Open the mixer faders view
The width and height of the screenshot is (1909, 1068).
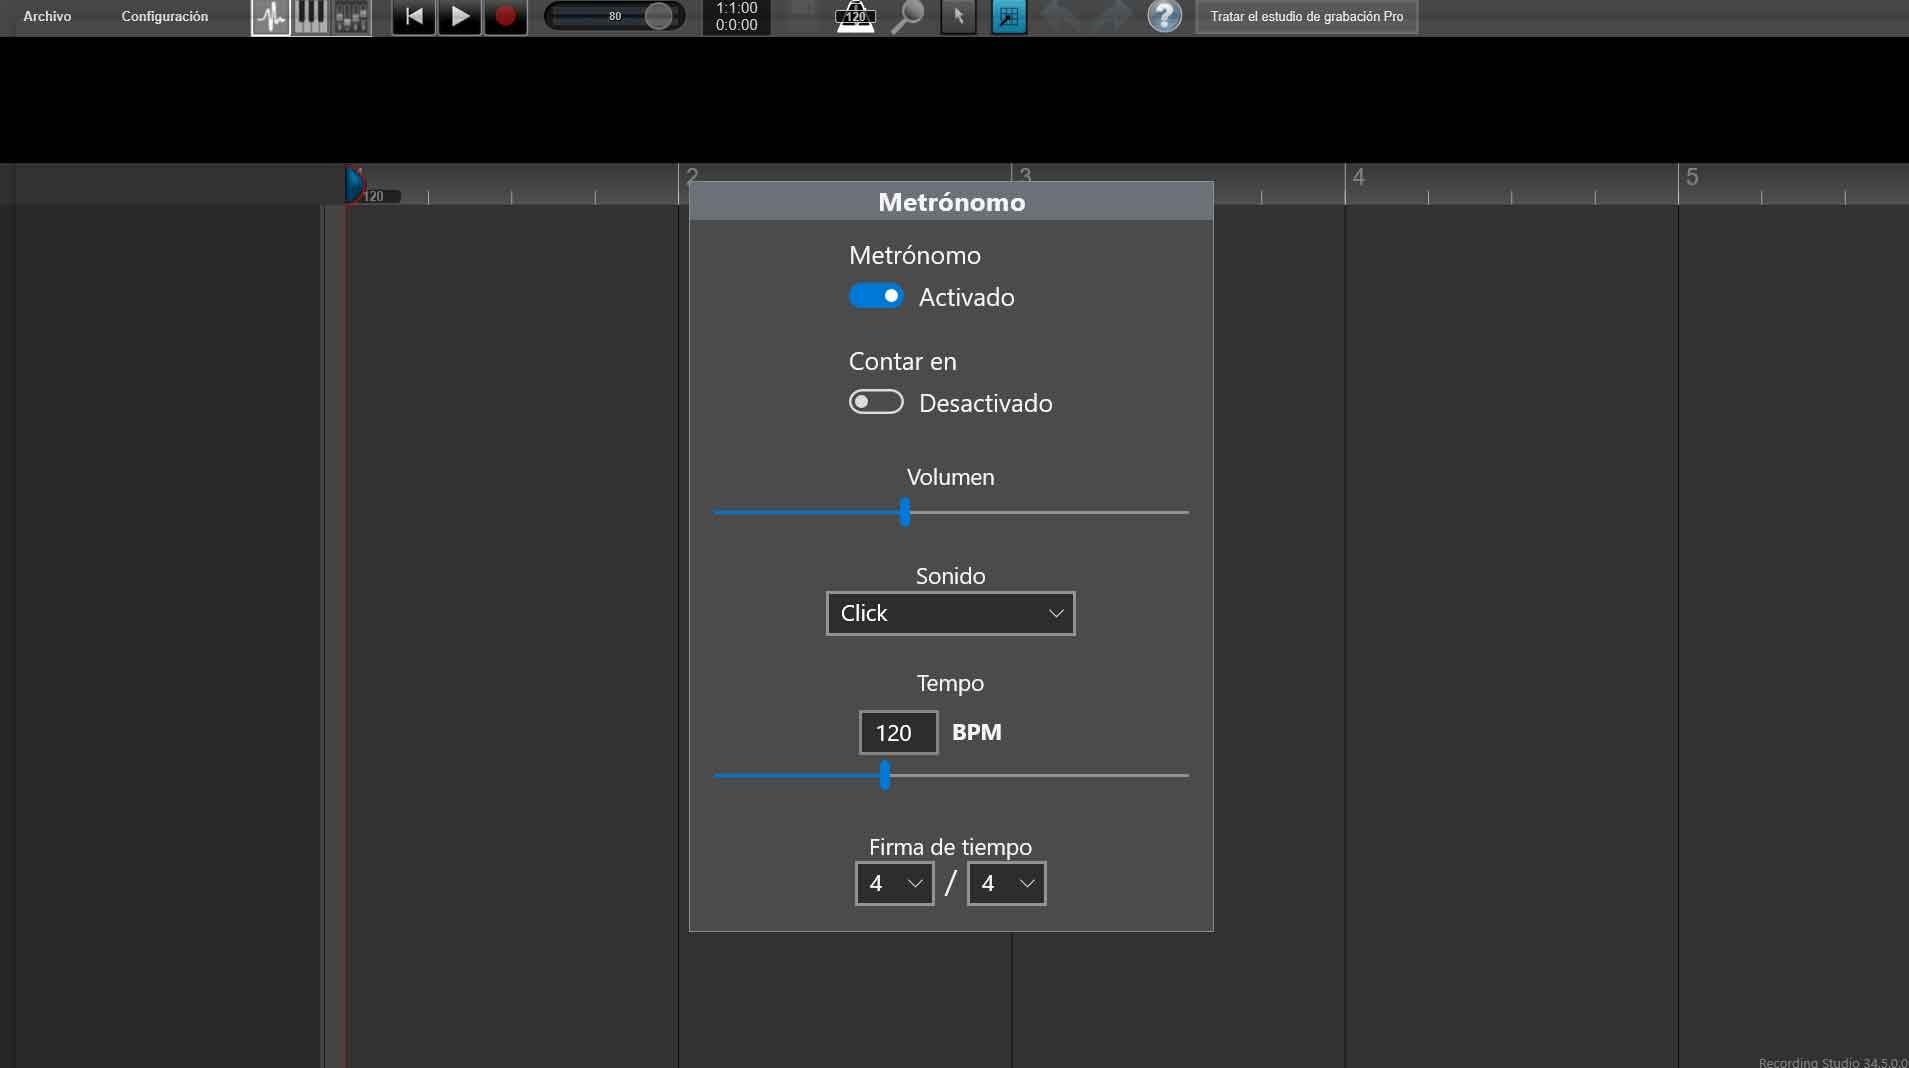351,17
